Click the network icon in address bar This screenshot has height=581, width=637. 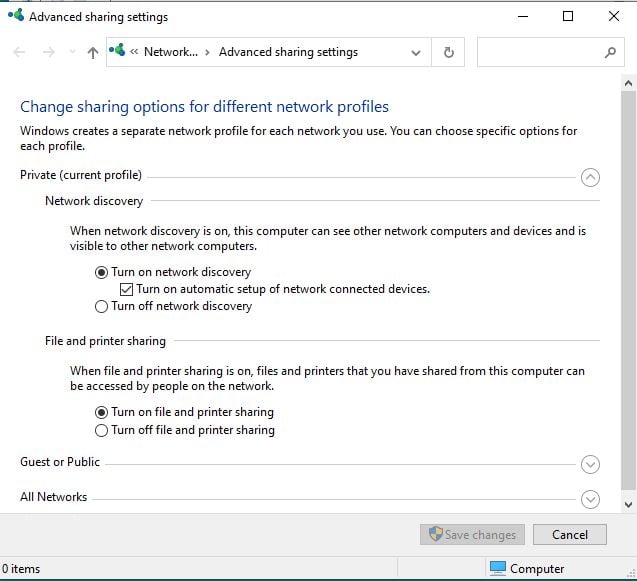117,50
